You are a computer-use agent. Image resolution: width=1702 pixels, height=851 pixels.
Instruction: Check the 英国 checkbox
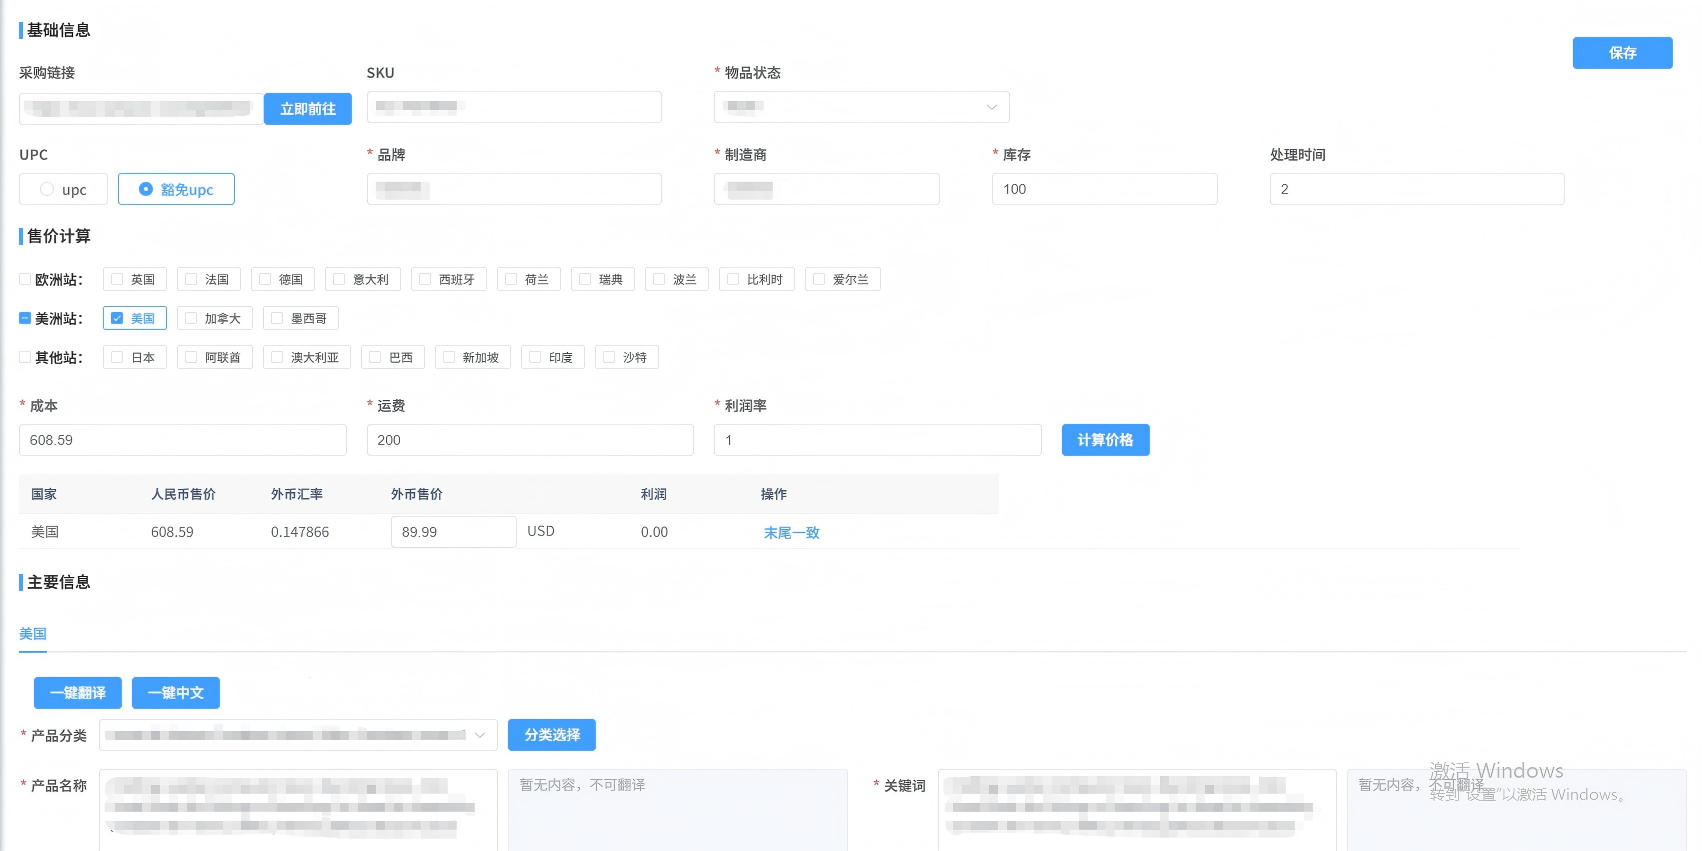[117, 280]
